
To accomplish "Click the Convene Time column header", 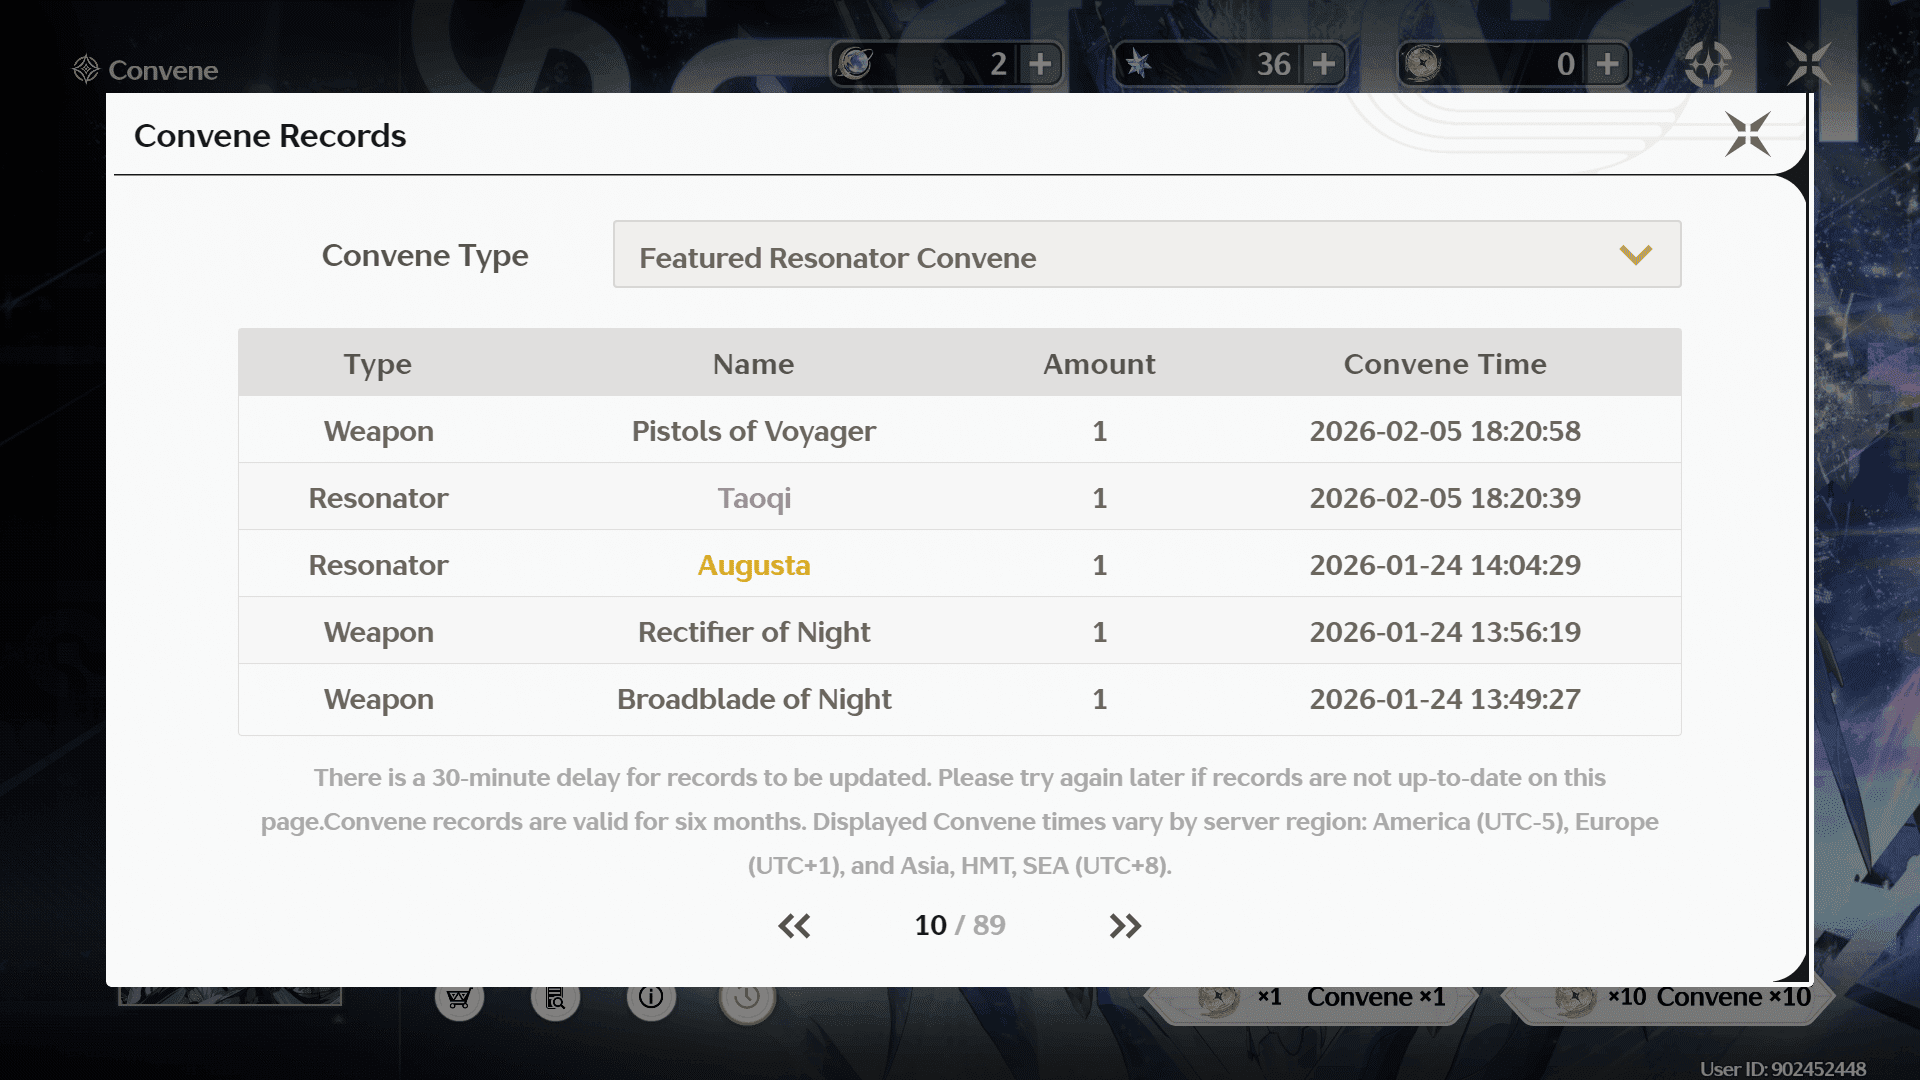I will click(1444, 364).
